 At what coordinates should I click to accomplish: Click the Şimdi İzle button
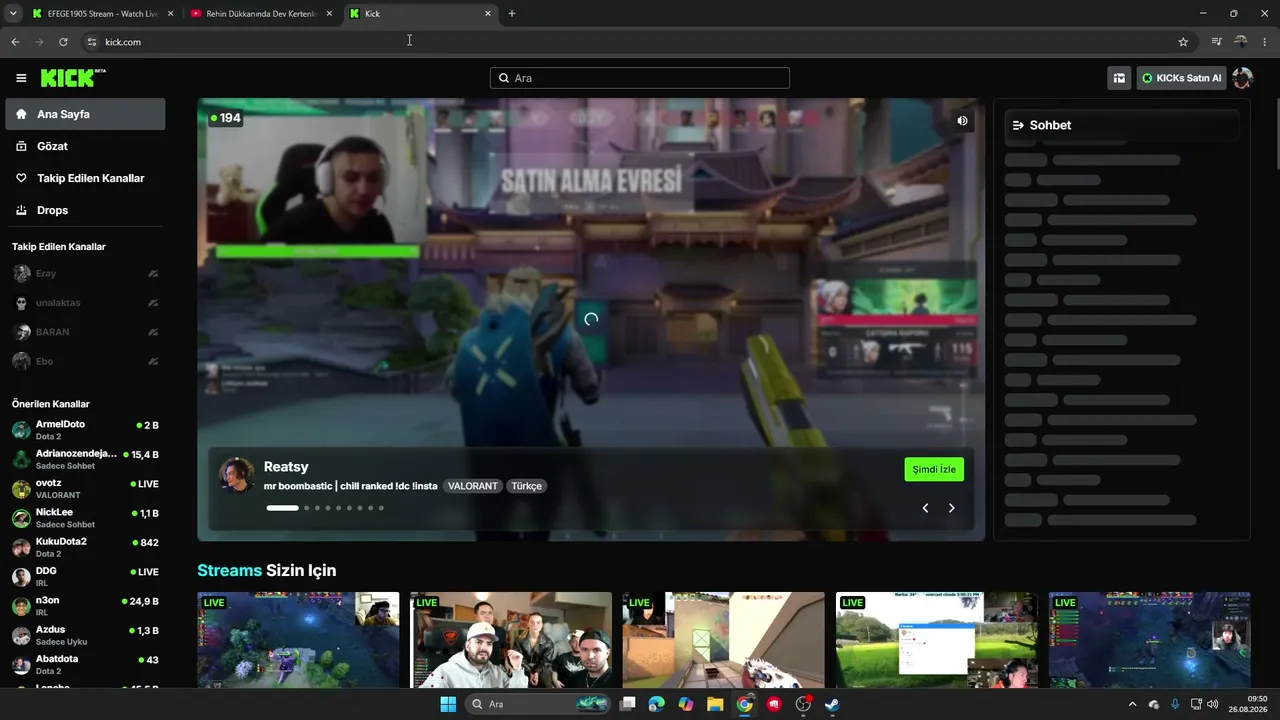tap(934, 469)
